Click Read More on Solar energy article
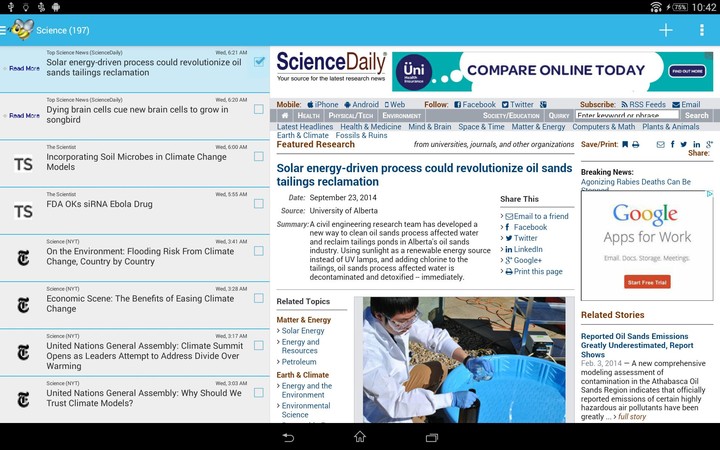 [24, 68]
